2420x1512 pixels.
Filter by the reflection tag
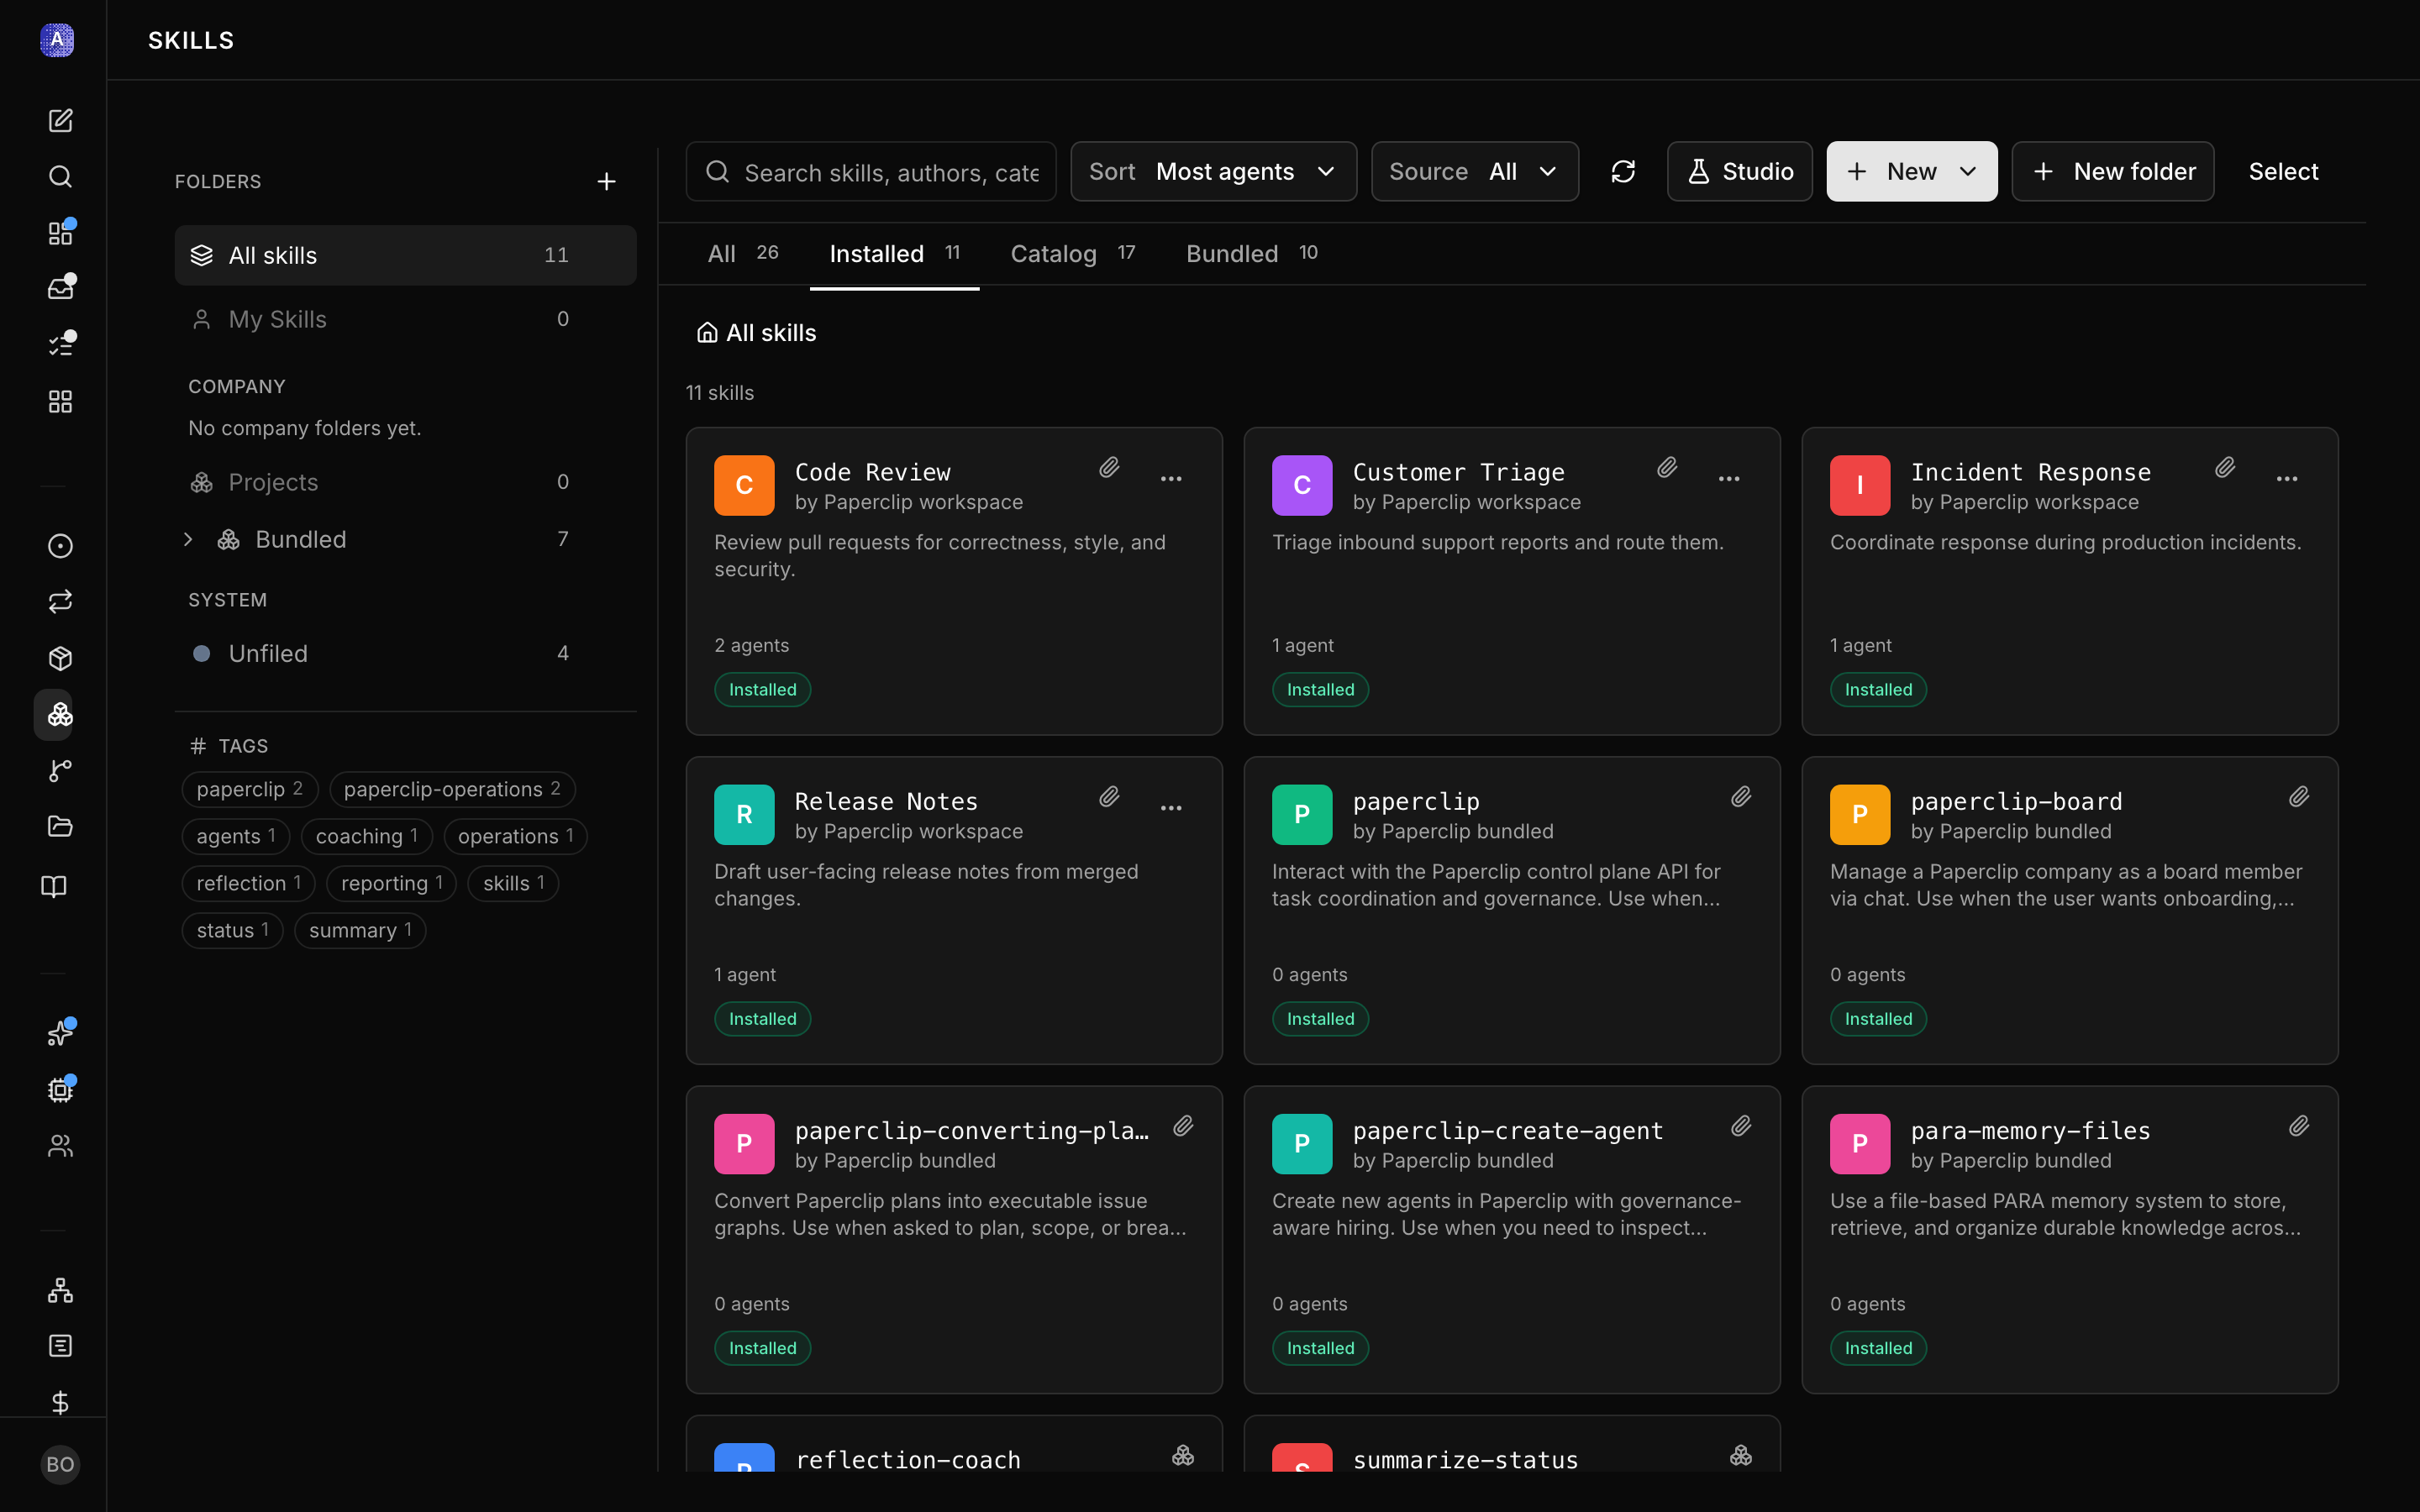click(x=248, y=883)
